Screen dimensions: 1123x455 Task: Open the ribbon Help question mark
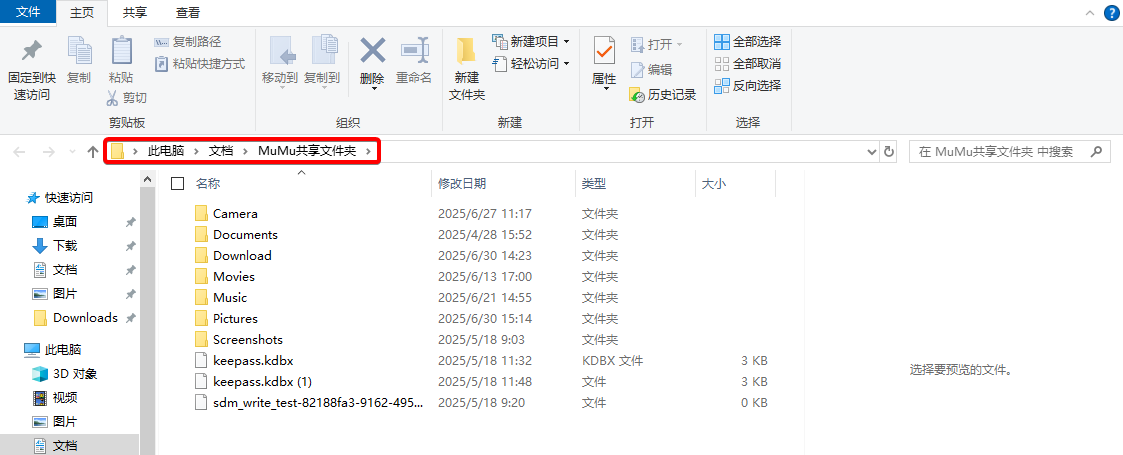tap(1111, 13)
